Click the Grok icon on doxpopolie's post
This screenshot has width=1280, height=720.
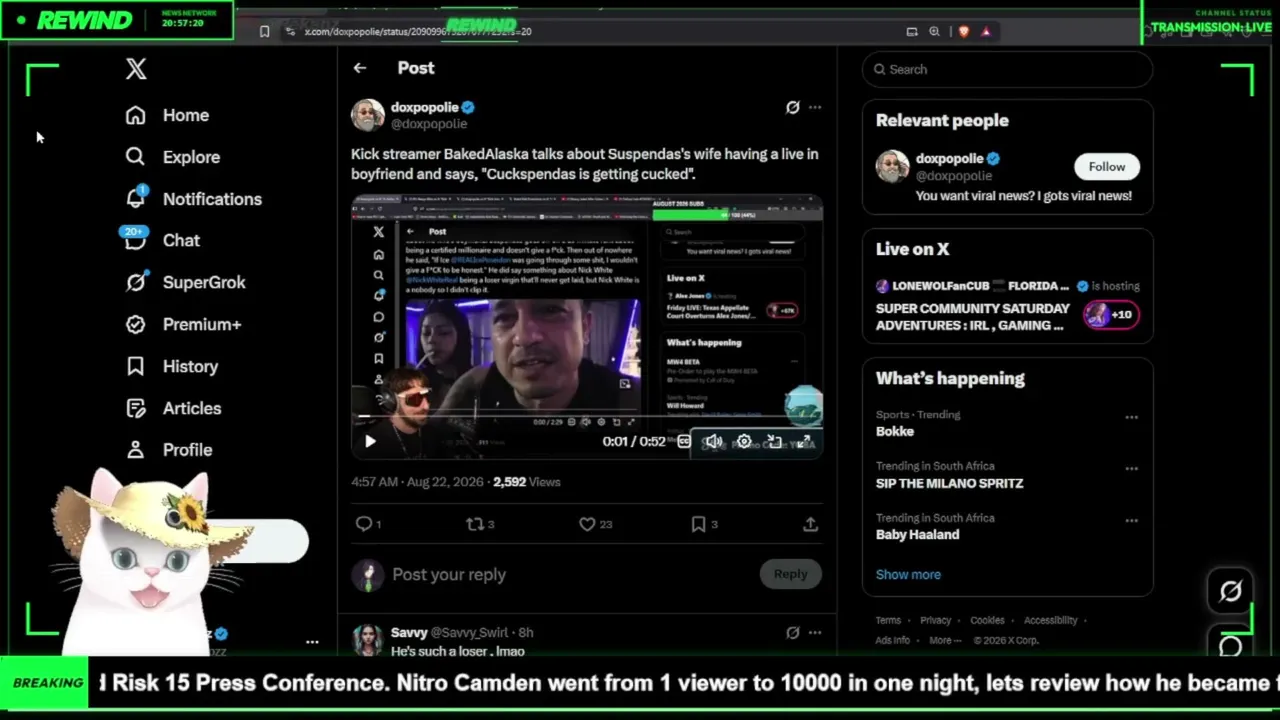click(793, 107)
